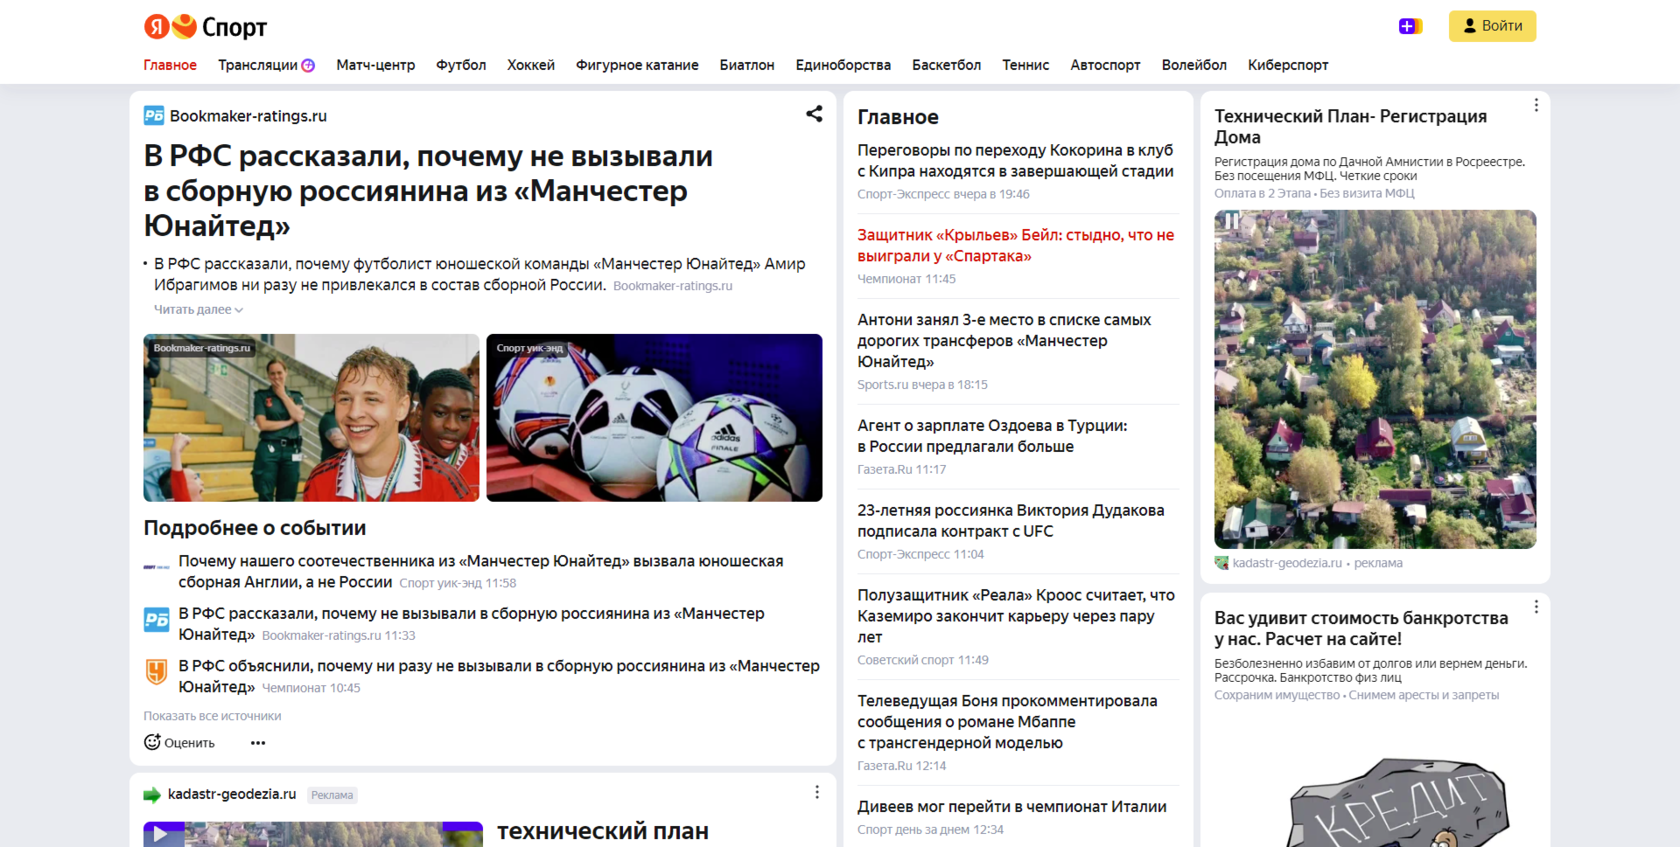Open the main headline about РФС

pyautogui.click(x=428, y=190)
